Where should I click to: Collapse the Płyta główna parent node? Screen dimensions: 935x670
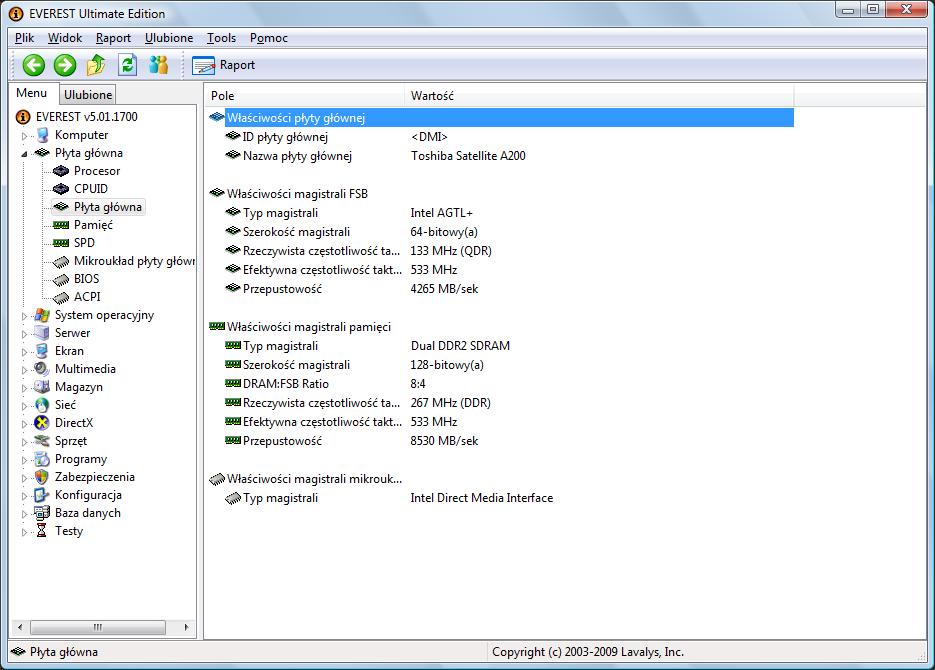pos(24,154)
